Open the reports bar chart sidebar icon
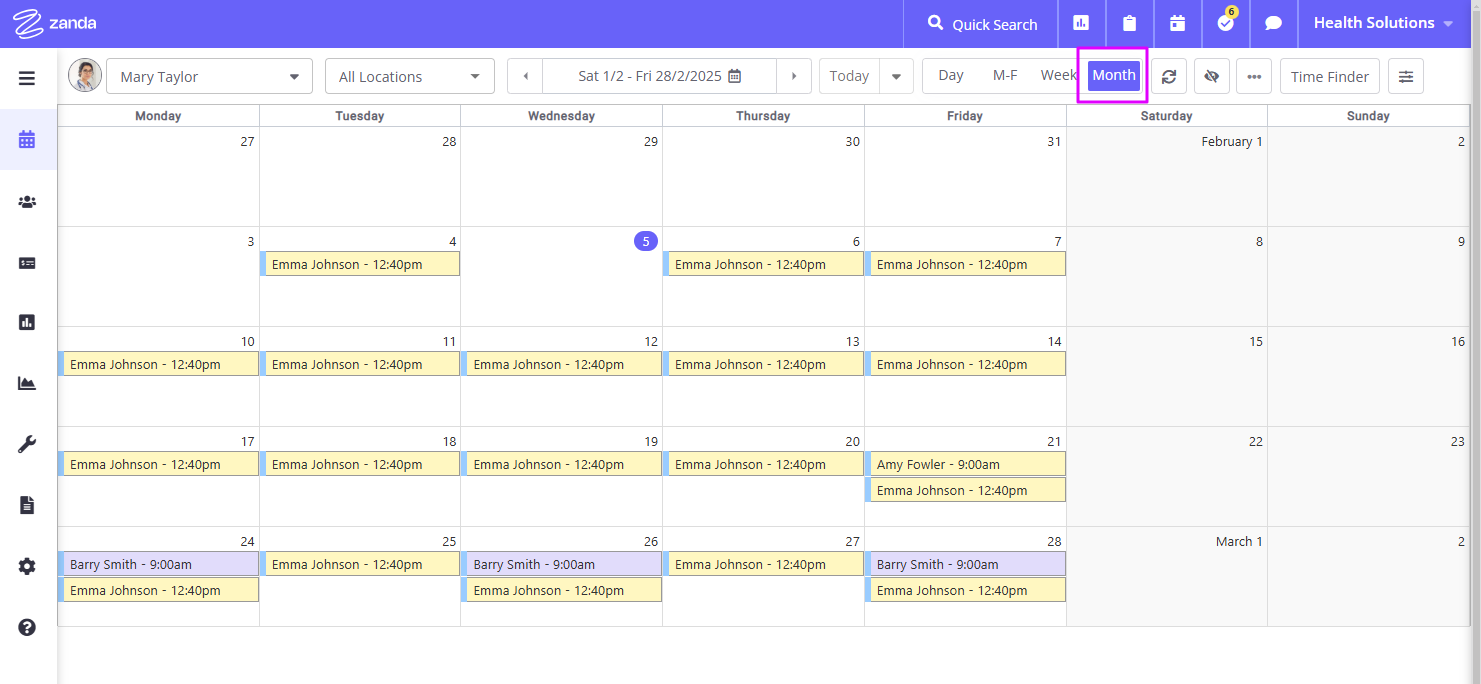Screen dimensions: 1481x684 [27, 322]
